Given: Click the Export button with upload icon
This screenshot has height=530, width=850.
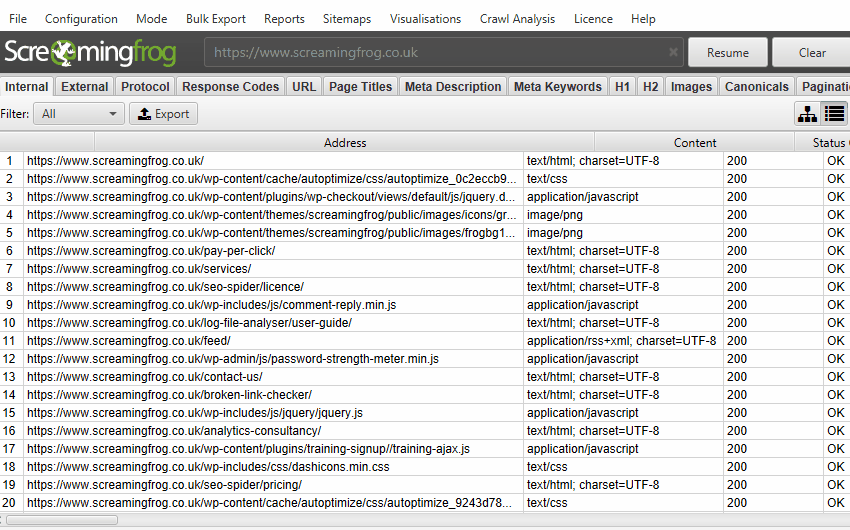Looking at the screenshot, I should click(163, 114).
